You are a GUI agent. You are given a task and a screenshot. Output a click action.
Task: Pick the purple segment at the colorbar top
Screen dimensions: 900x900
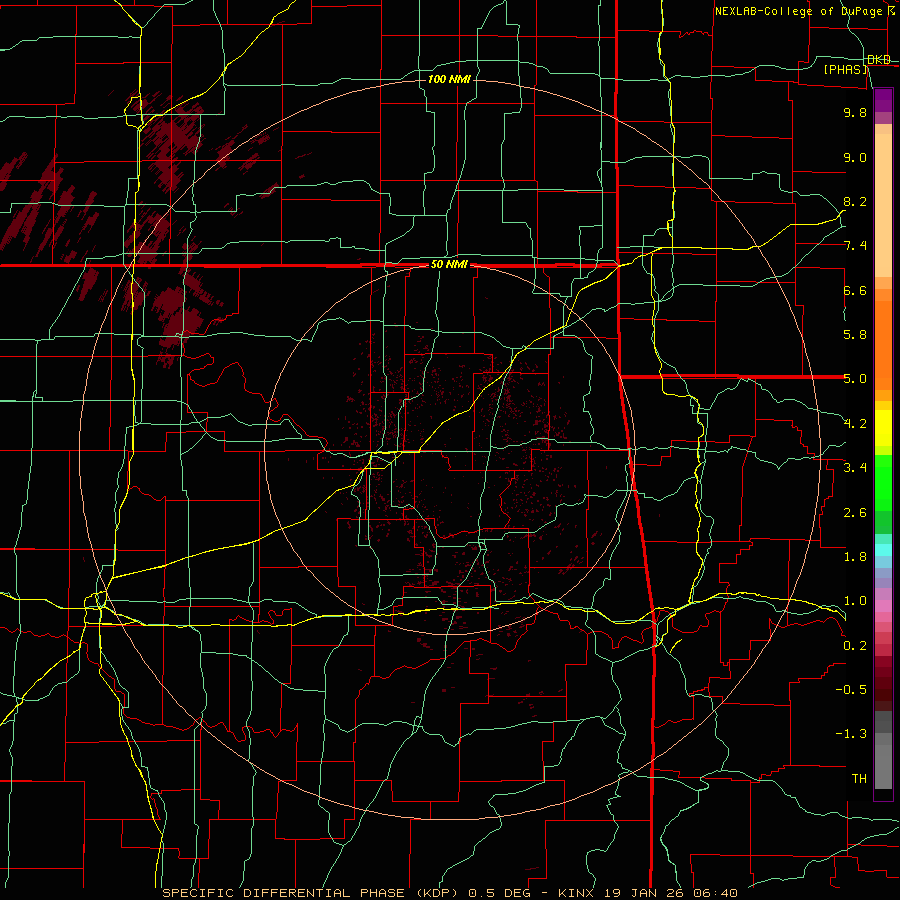(883, 100)
